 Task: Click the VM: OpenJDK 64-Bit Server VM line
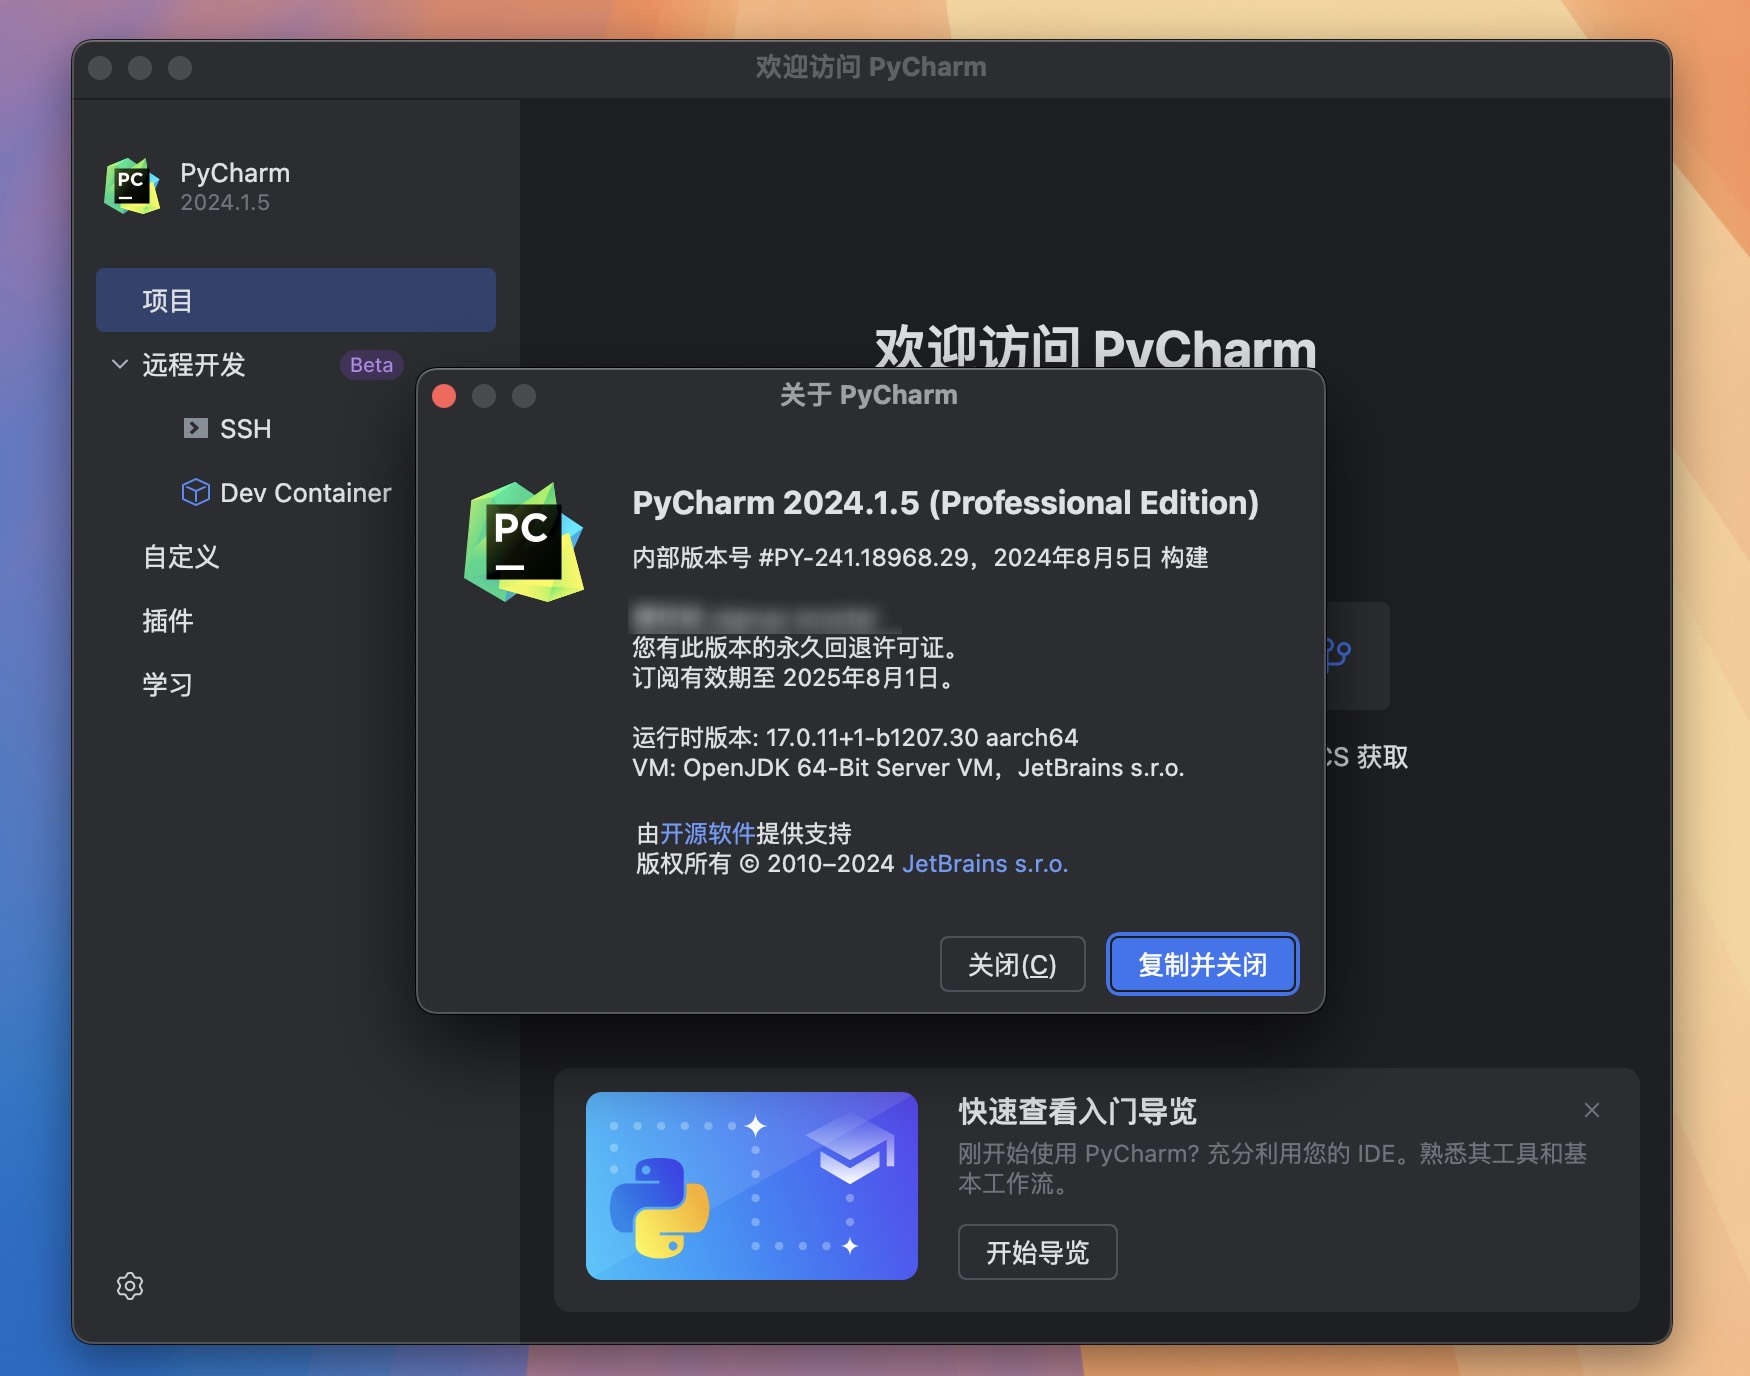click(x=908, y=767)
